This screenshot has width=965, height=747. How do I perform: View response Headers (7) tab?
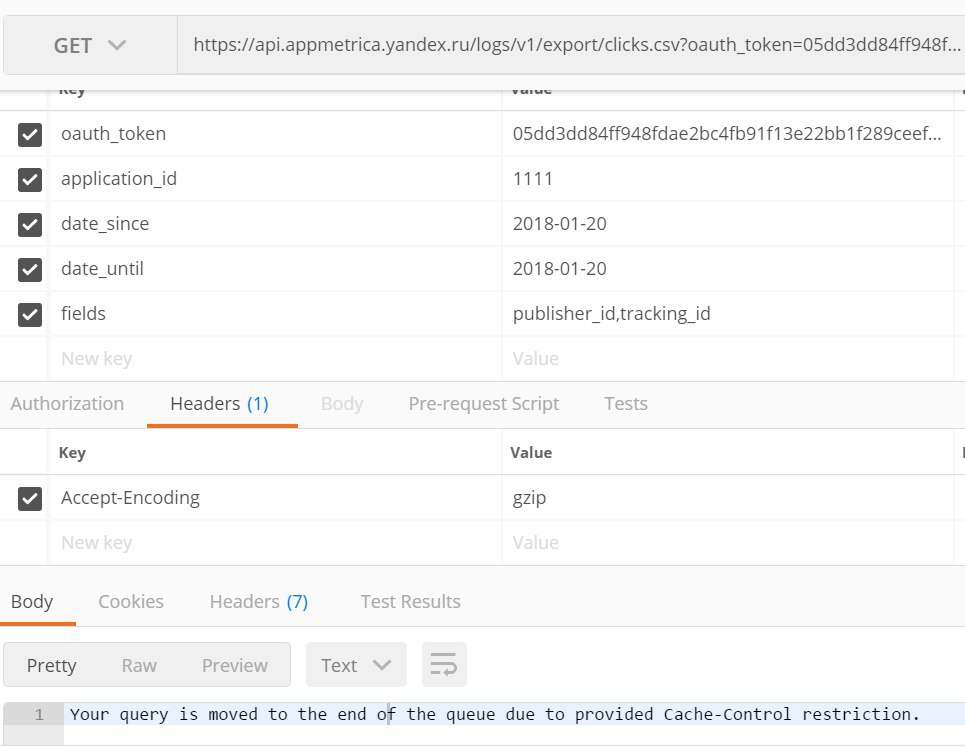[x=259, y=601]
